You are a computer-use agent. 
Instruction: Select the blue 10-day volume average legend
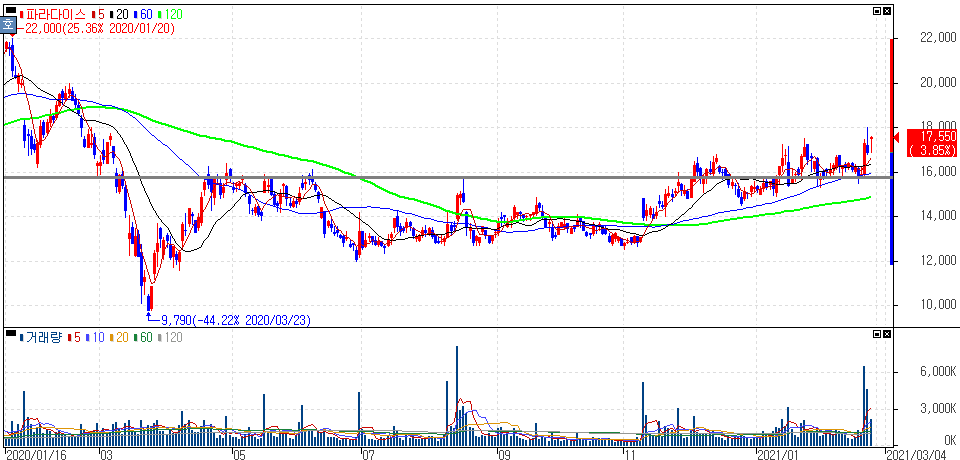click(94, 337)
